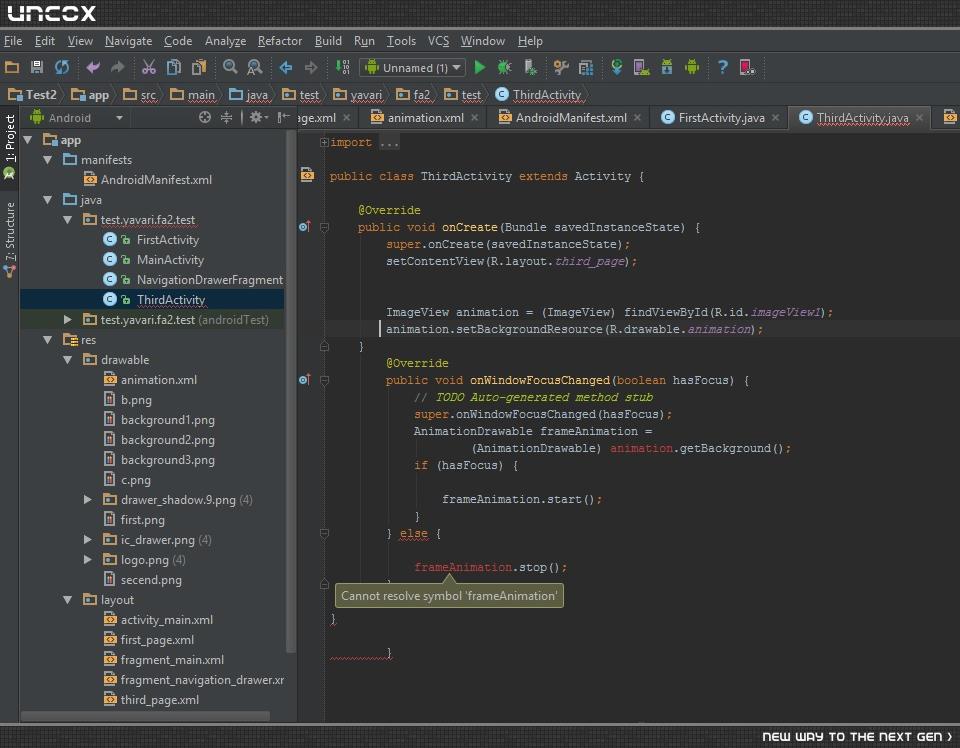Open the Unnamed (1) run configuration dropdown
The height and width of the screenshot is (748, 960).
point(413,67)
